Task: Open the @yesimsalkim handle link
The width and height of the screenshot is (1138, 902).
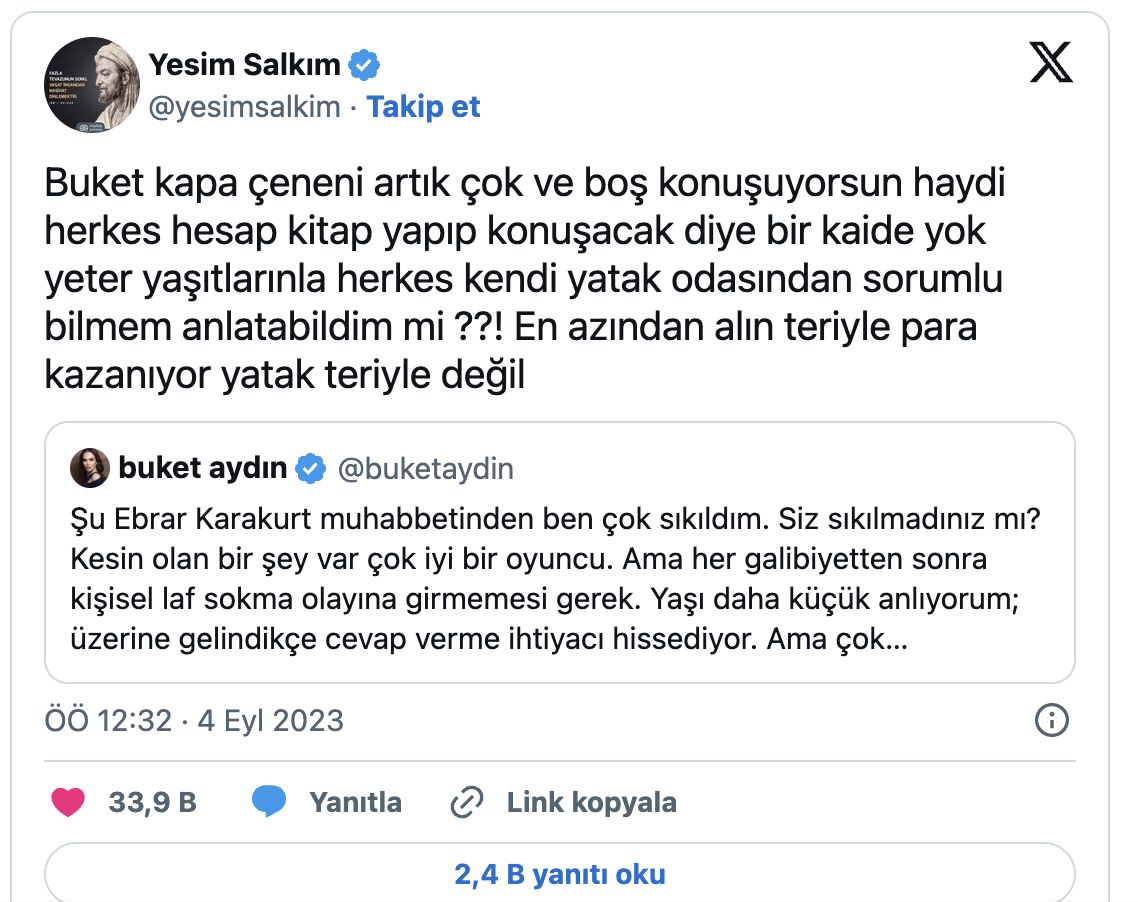Action: 245,107
